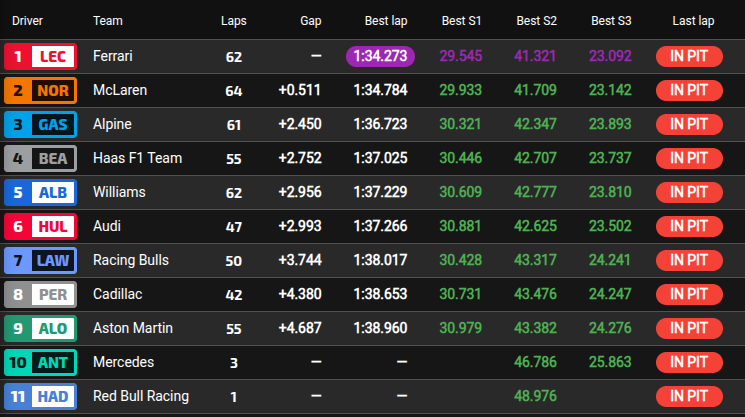Click the ANT driver badge
Image resolution: width=745 pixels, height=417 pixels.
coord(39,362)
